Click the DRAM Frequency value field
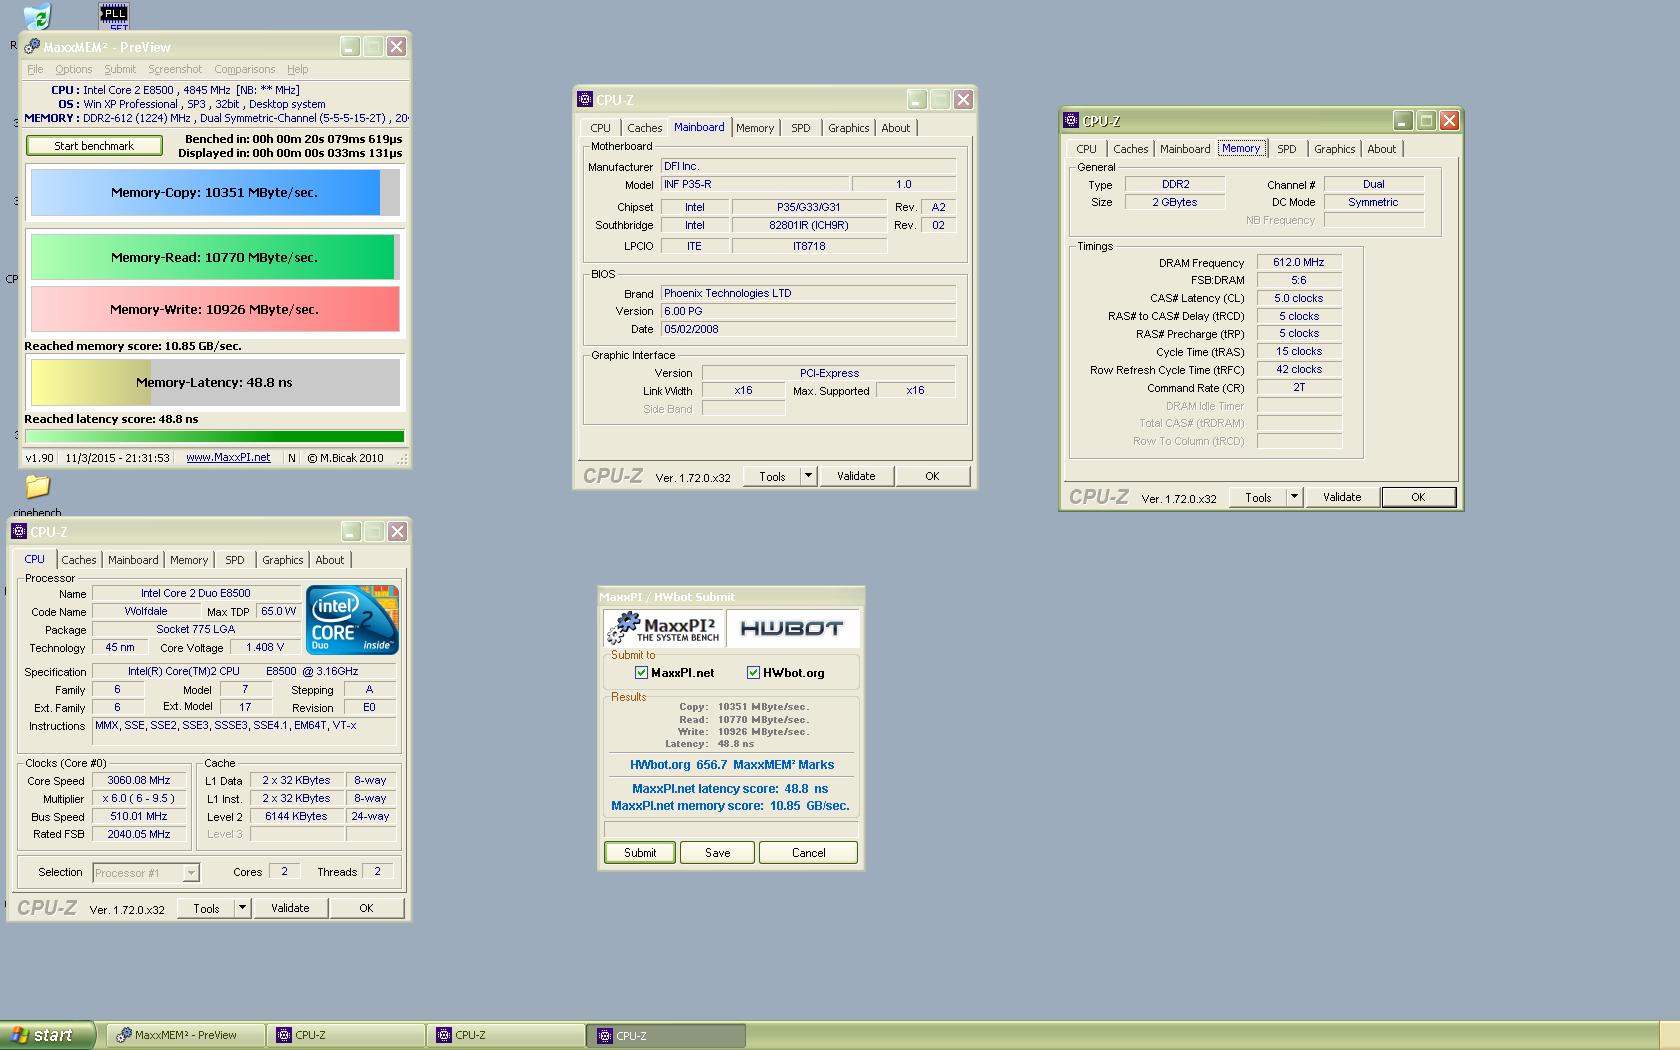 (1299, 263)
